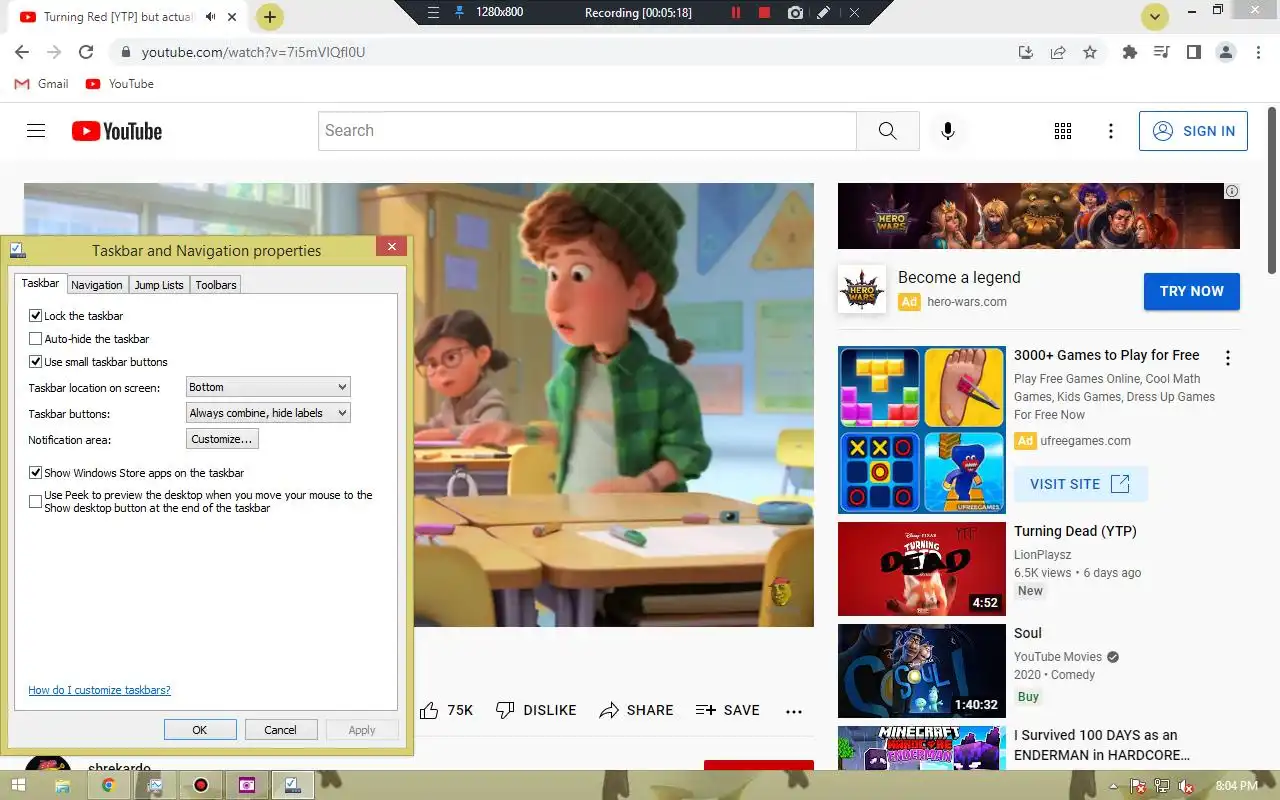Open the Chrome three-dot menu

[1256, 52]
